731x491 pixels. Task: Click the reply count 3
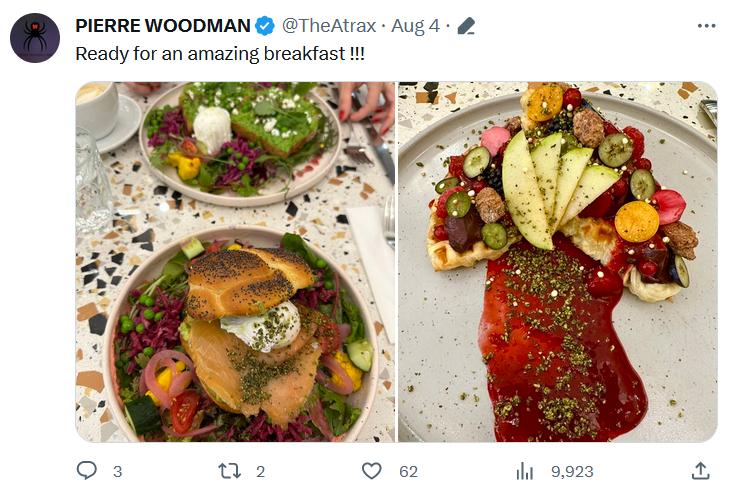[x=117, y=471]
